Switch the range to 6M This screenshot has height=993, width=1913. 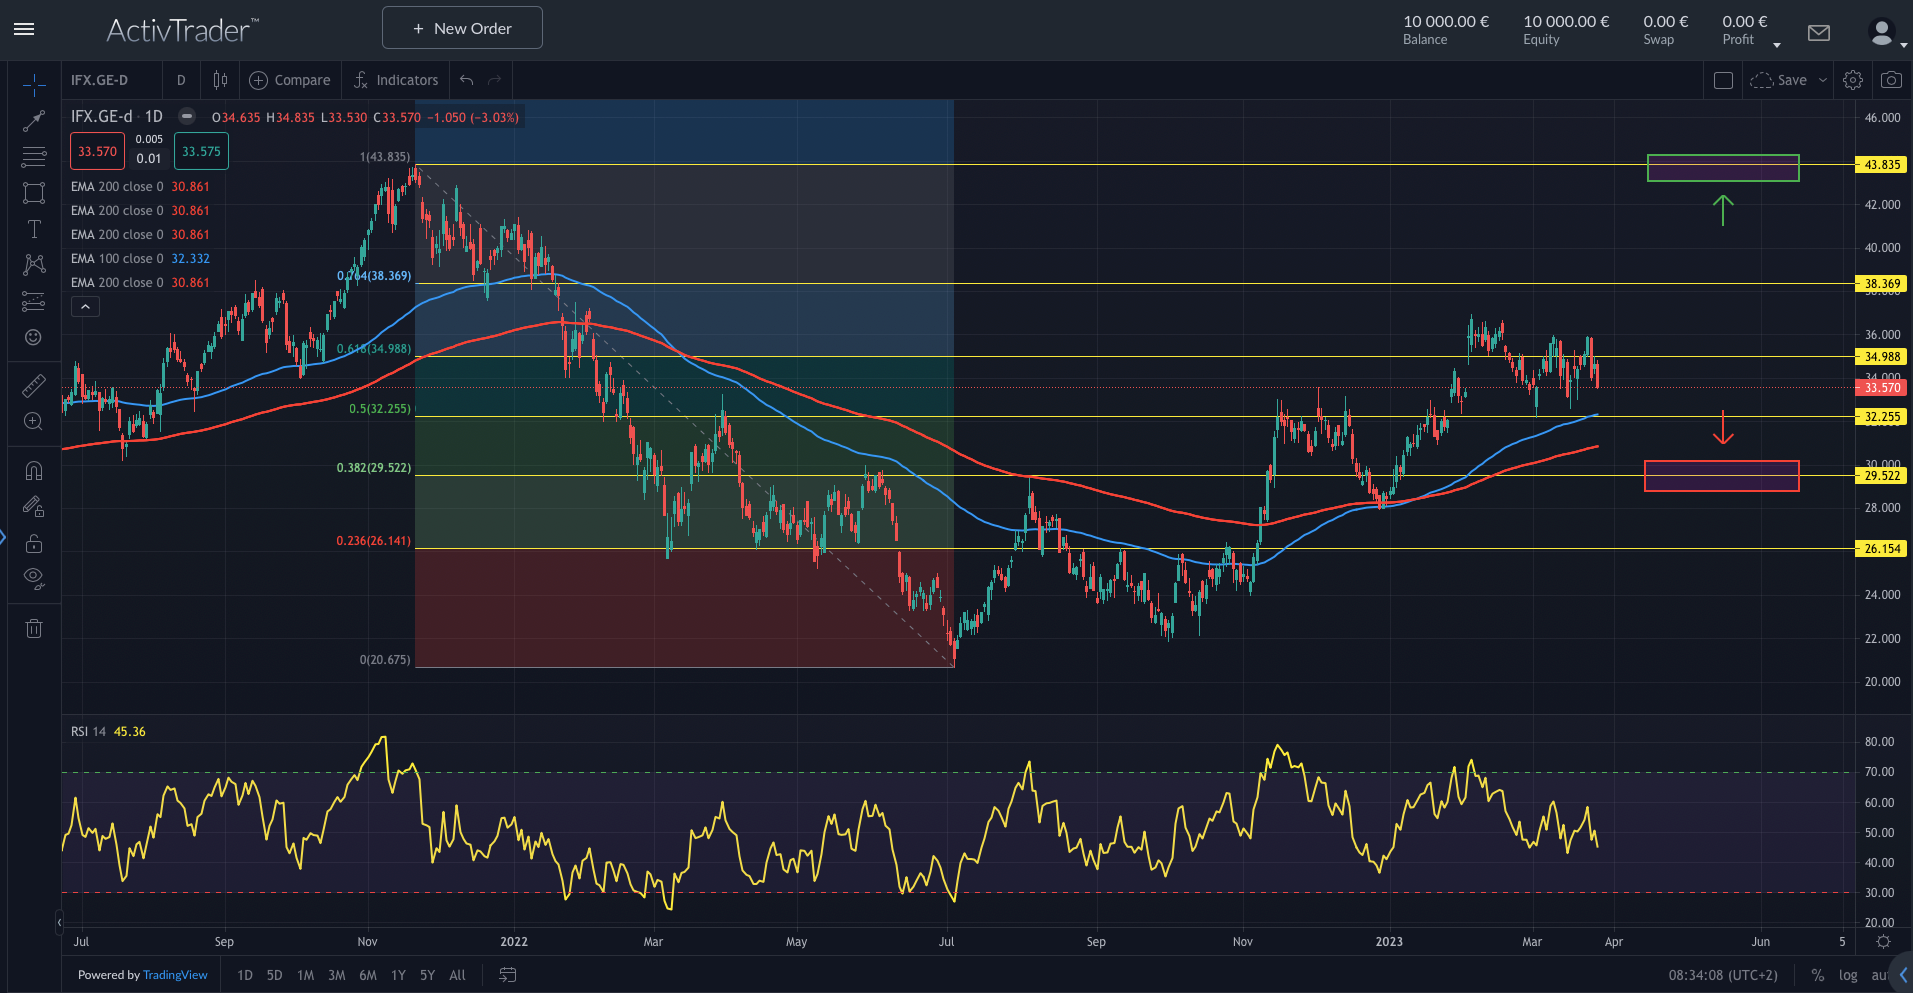[x=368, y=975]
